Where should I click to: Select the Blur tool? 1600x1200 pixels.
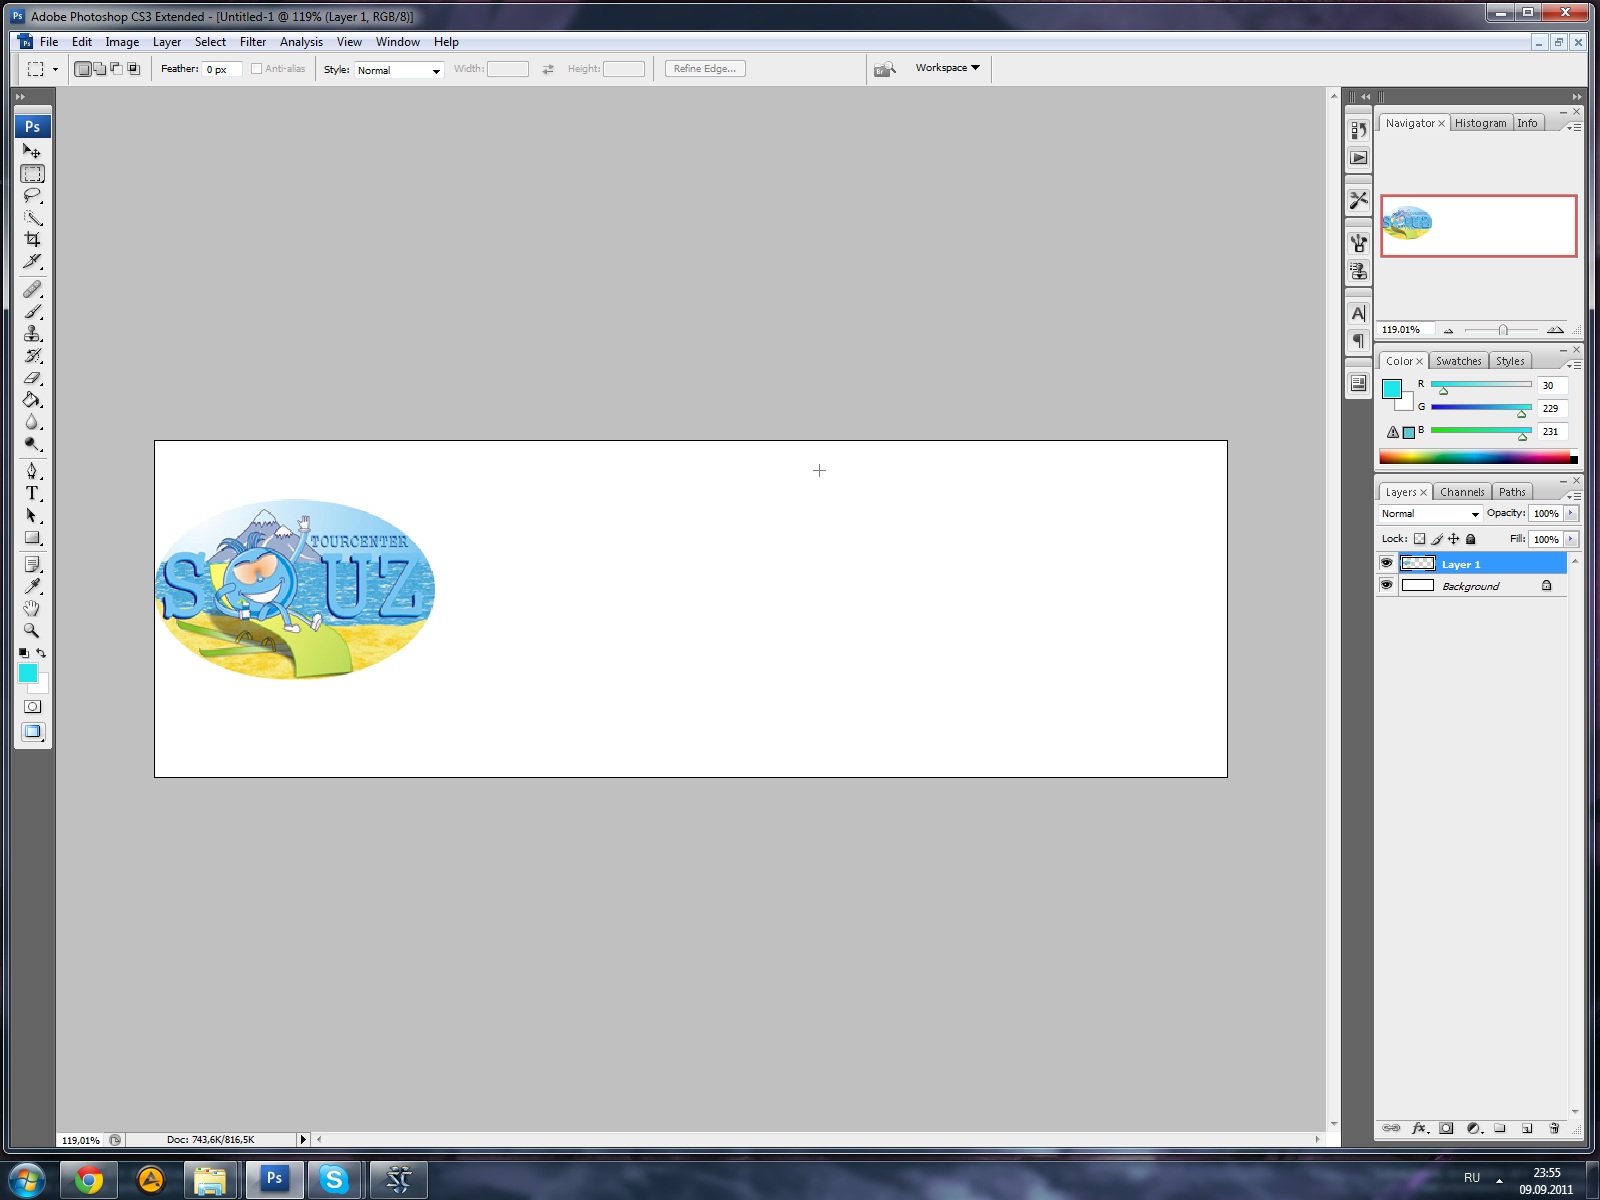32,421
